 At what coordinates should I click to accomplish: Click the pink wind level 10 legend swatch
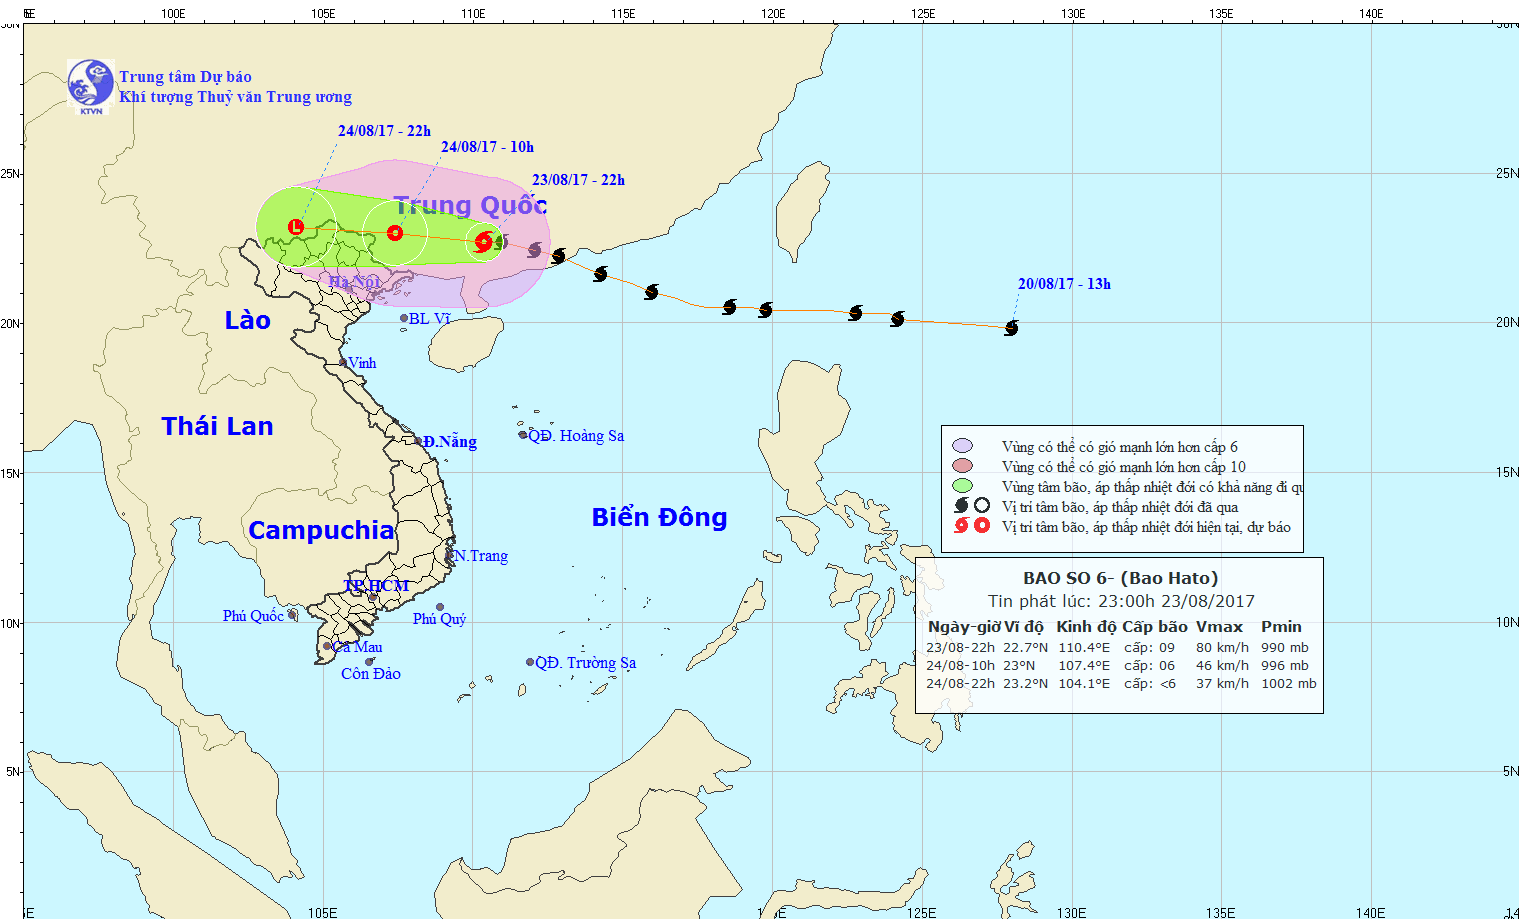pyautogui.click(x=962, y=466)
